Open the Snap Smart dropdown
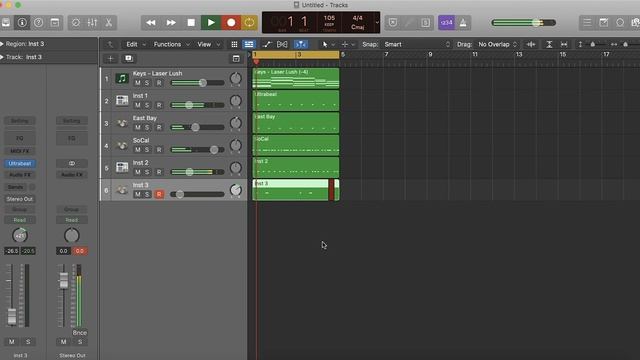Viewport: 640px width, 360px height. click(416, 44)
